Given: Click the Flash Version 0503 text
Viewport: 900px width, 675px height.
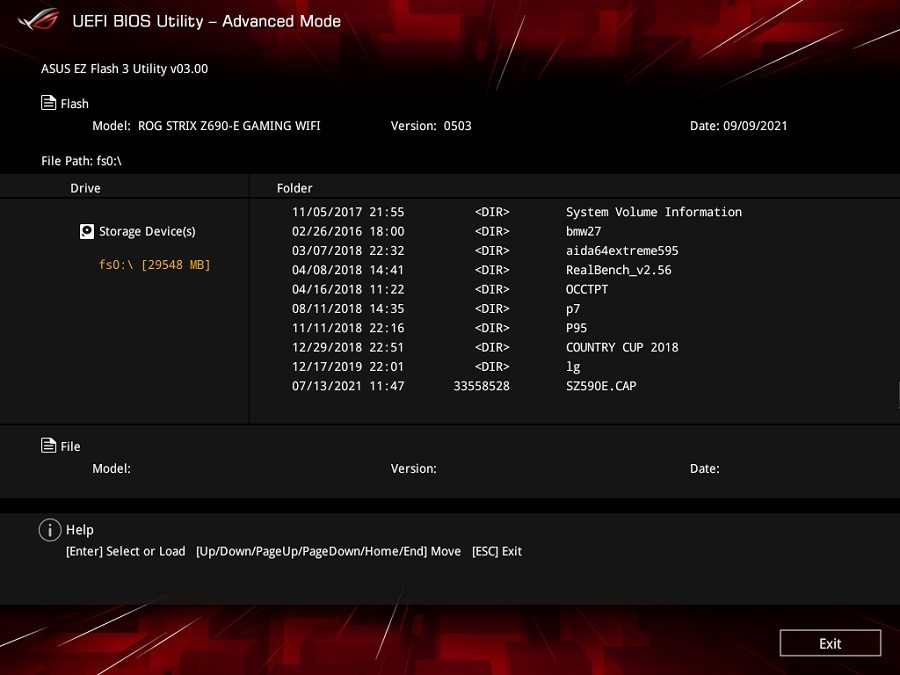Looking at the screenshot, I should [431, 126].
